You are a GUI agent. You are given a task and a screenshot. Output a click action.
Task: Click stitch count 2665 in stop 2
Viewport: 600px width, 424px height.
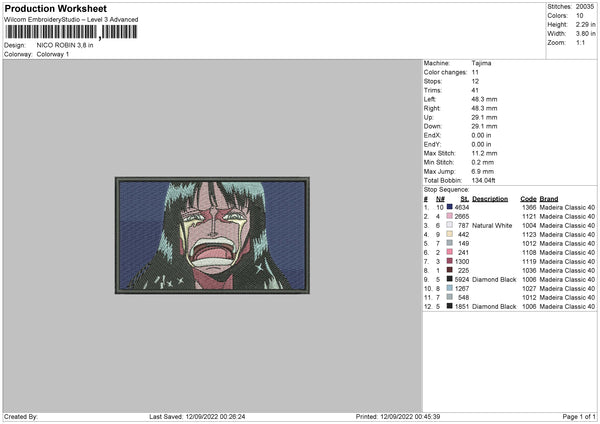461,217
